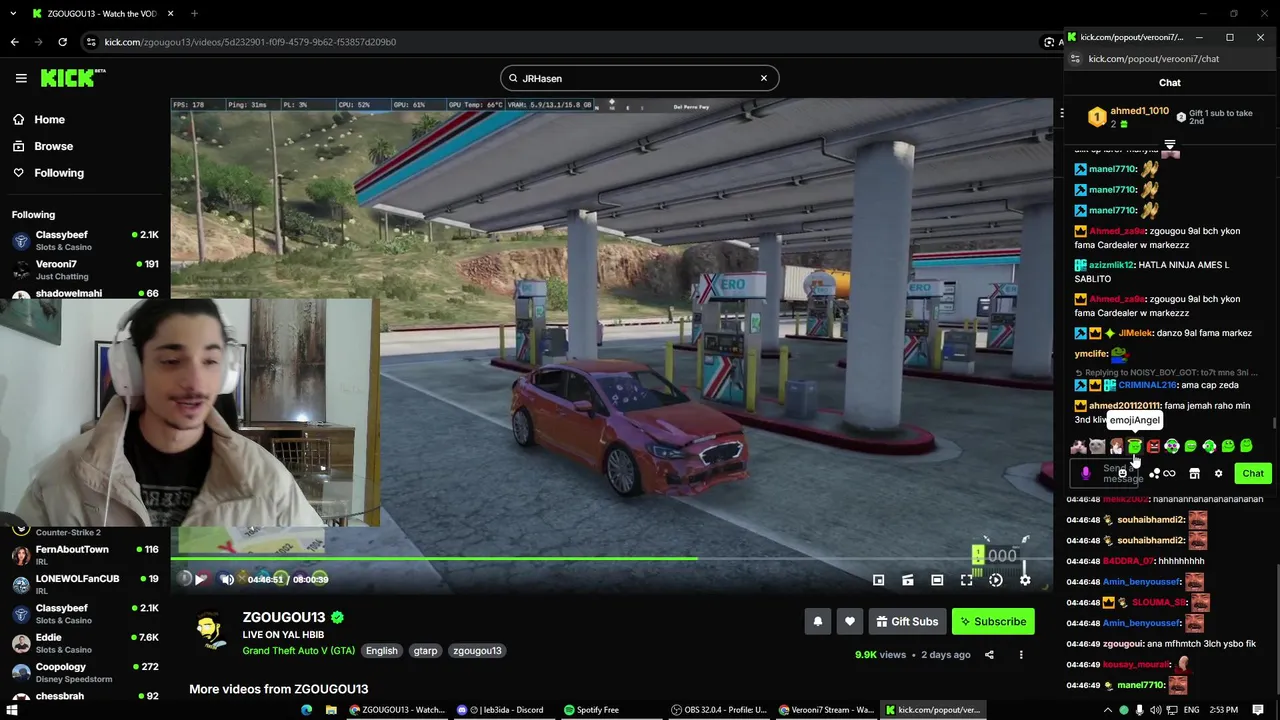1280x720 pixels.
Task: Click the purple microphone icon in chat
Action: click(1086, 473)
